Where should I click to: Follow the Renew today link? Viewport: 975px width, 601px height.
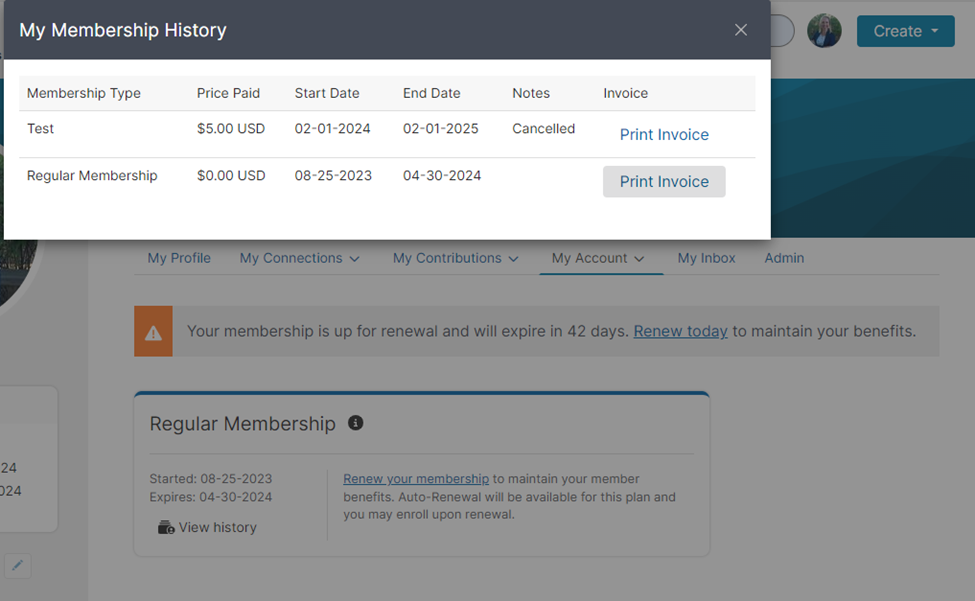(x=680, y=331)
